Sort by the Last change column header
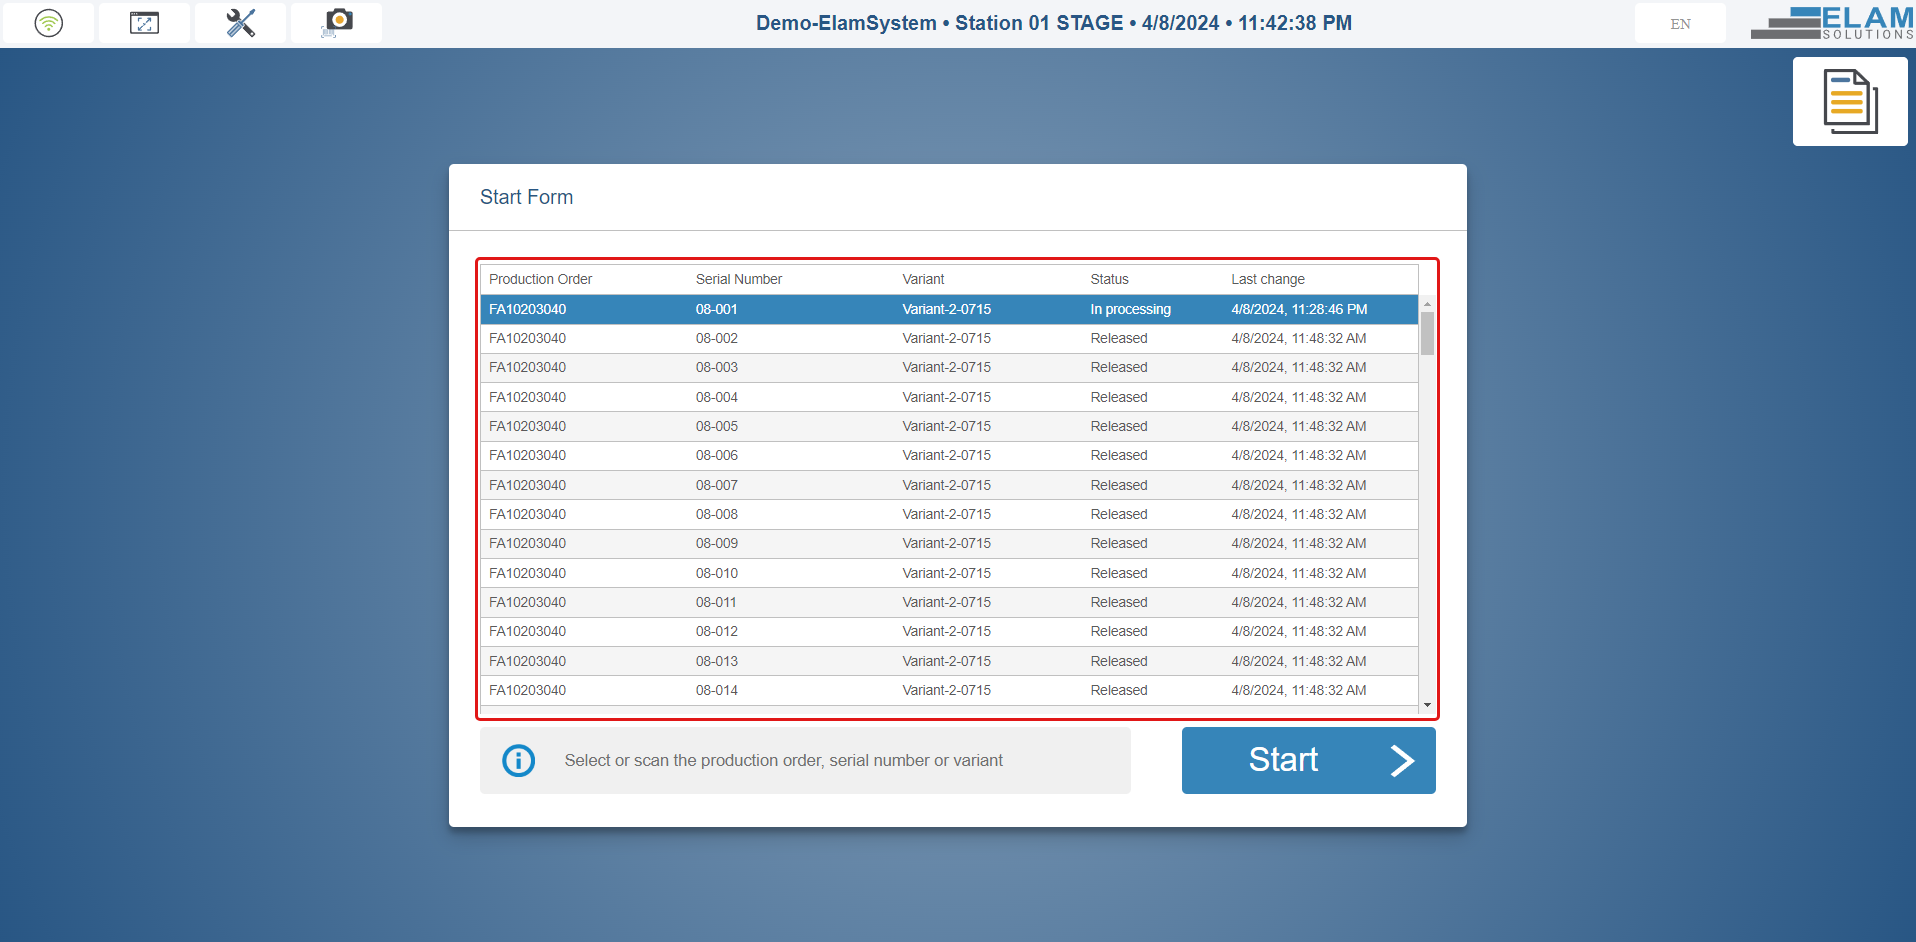The width and height of the screenshot is (1916, 942). point(1268,279)
